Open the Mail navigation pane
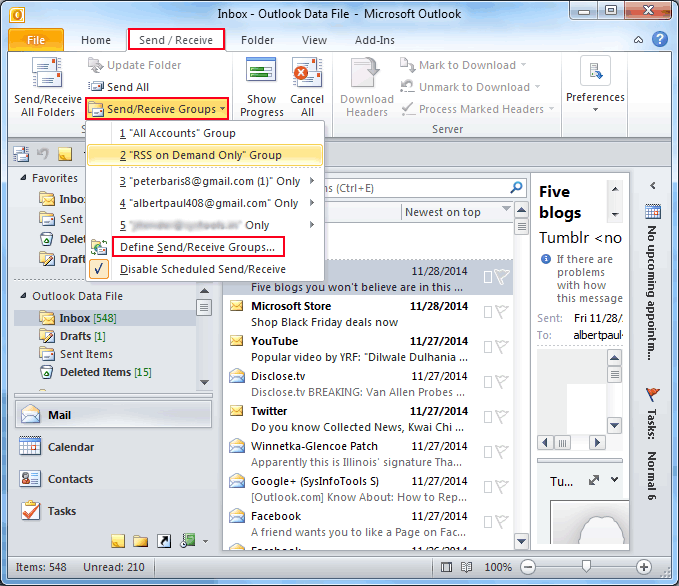Screen dimensions: 679x586 114,415
